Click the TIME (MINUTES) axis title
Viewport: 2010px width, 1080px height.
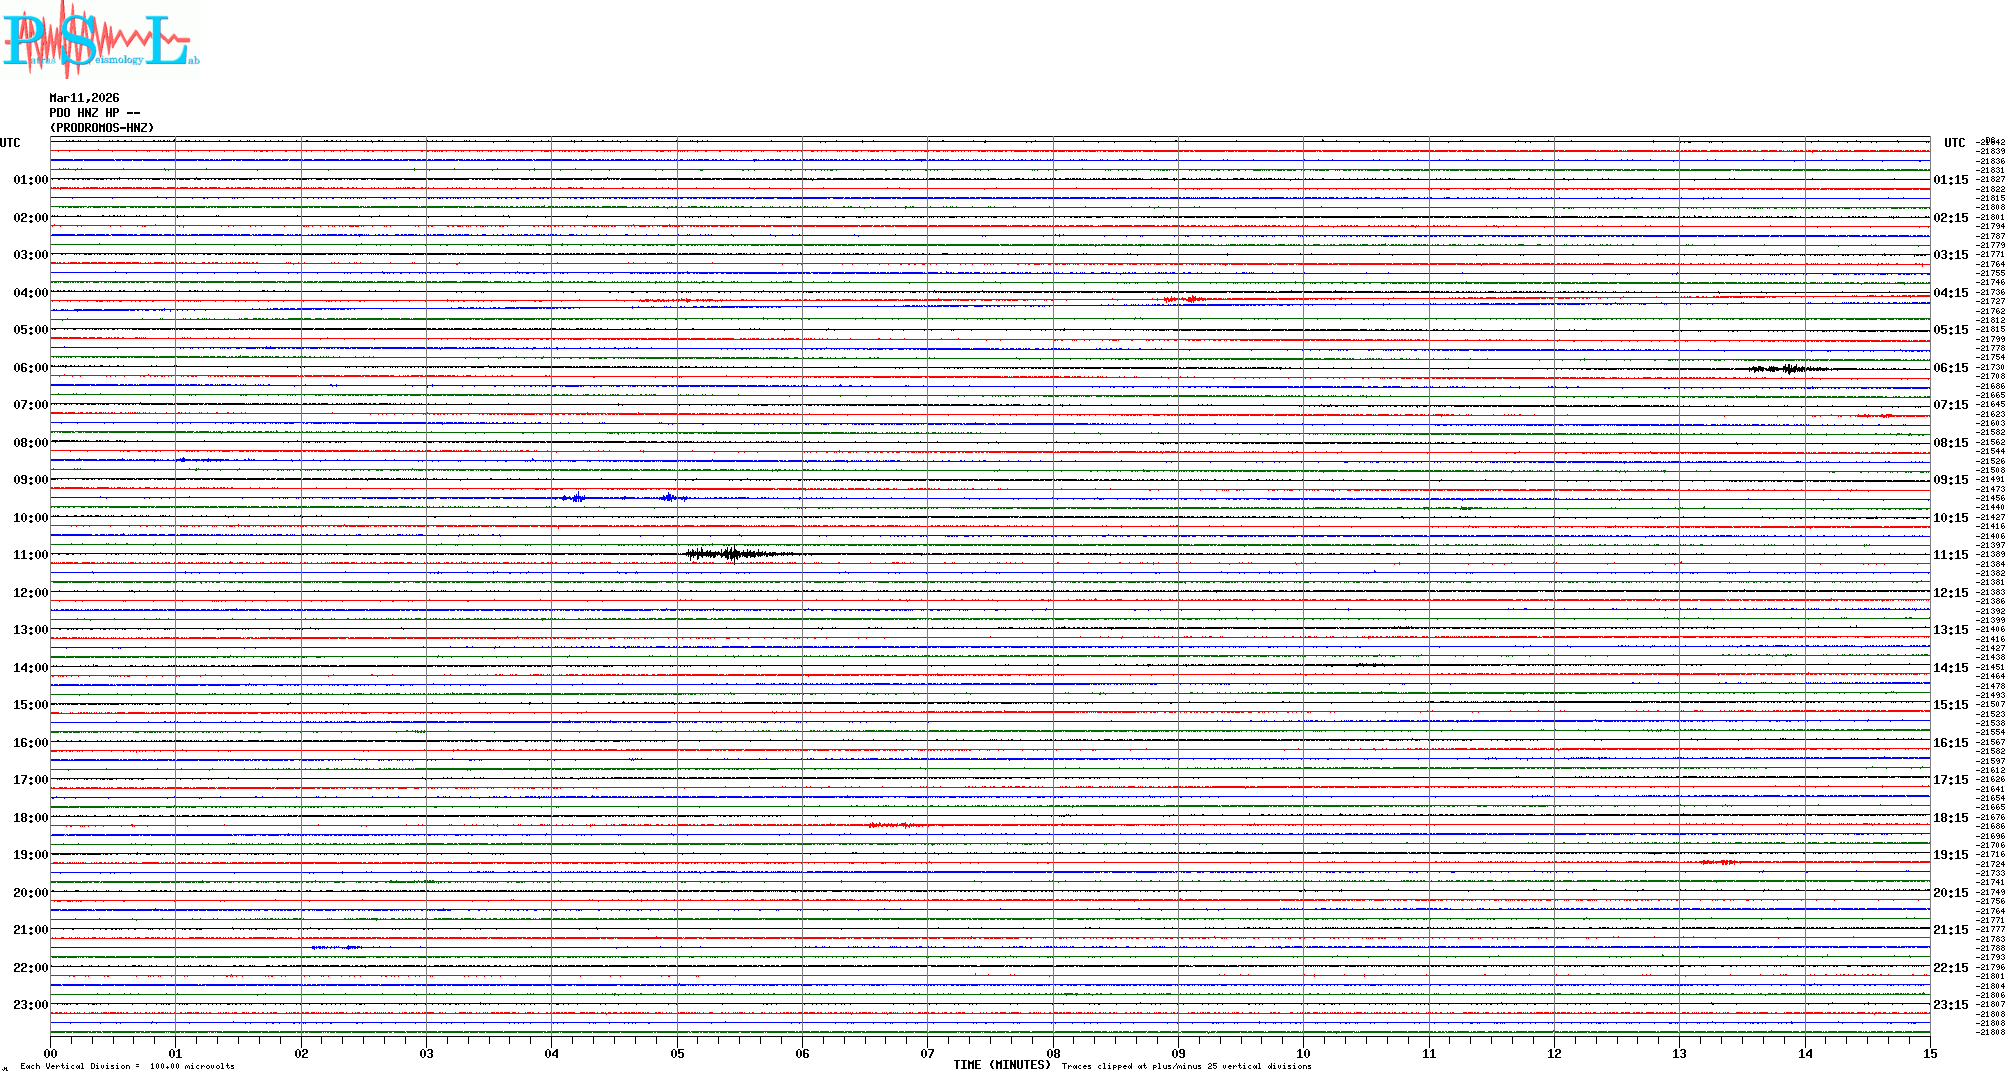(x=1001, y=1065)
